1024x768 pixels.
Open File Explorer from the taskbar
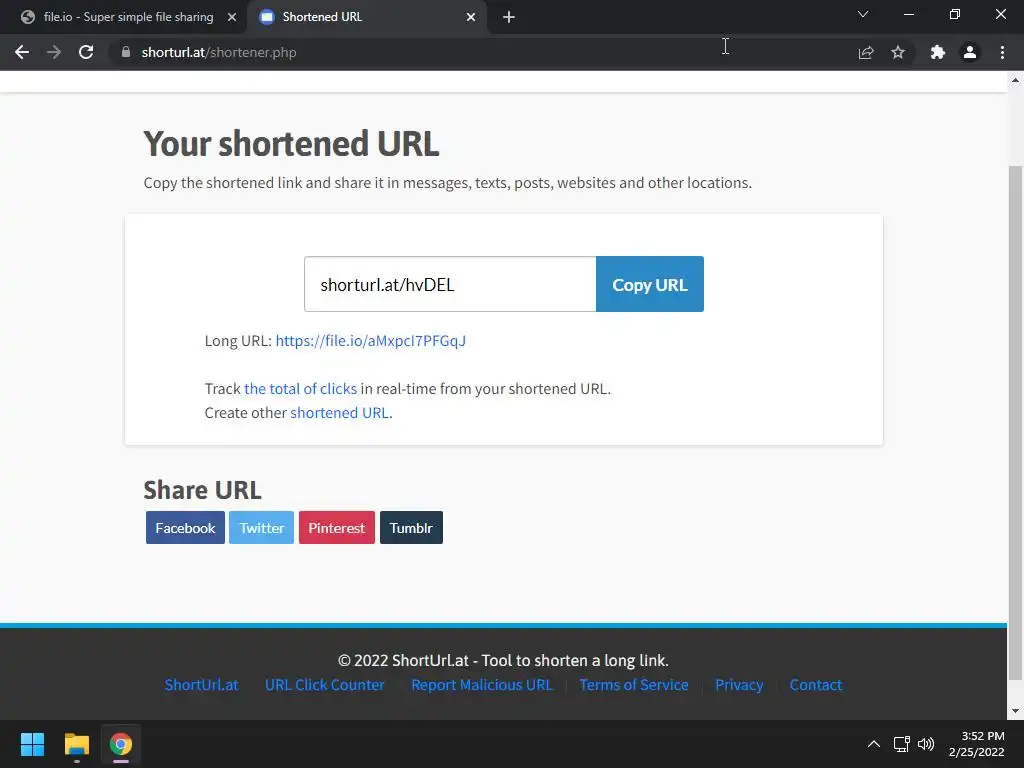(x=76, y=744)
